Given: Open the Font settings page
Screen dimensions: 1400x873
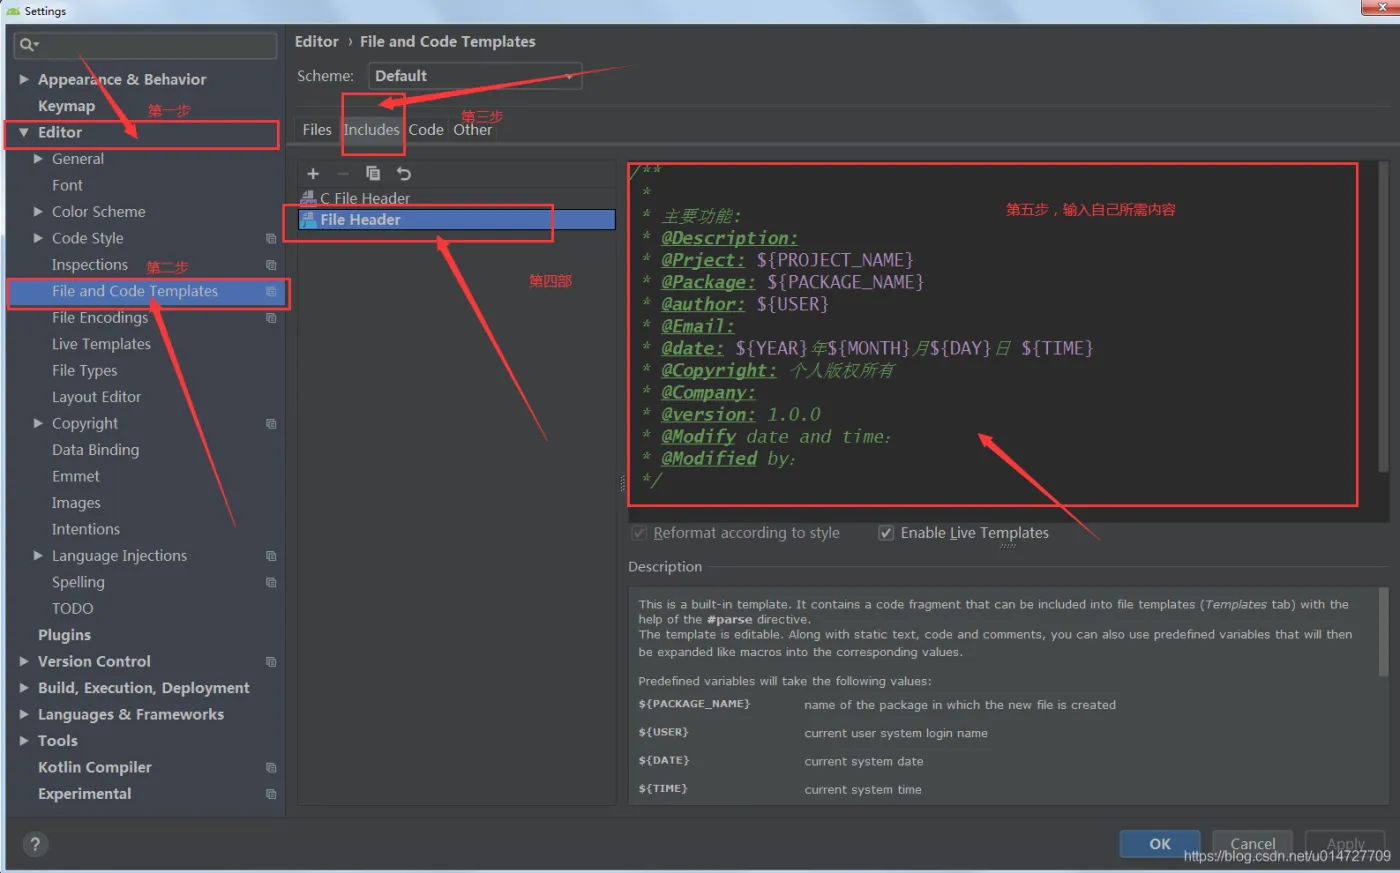Looking at the screenshot, I should tap(67, 185).
